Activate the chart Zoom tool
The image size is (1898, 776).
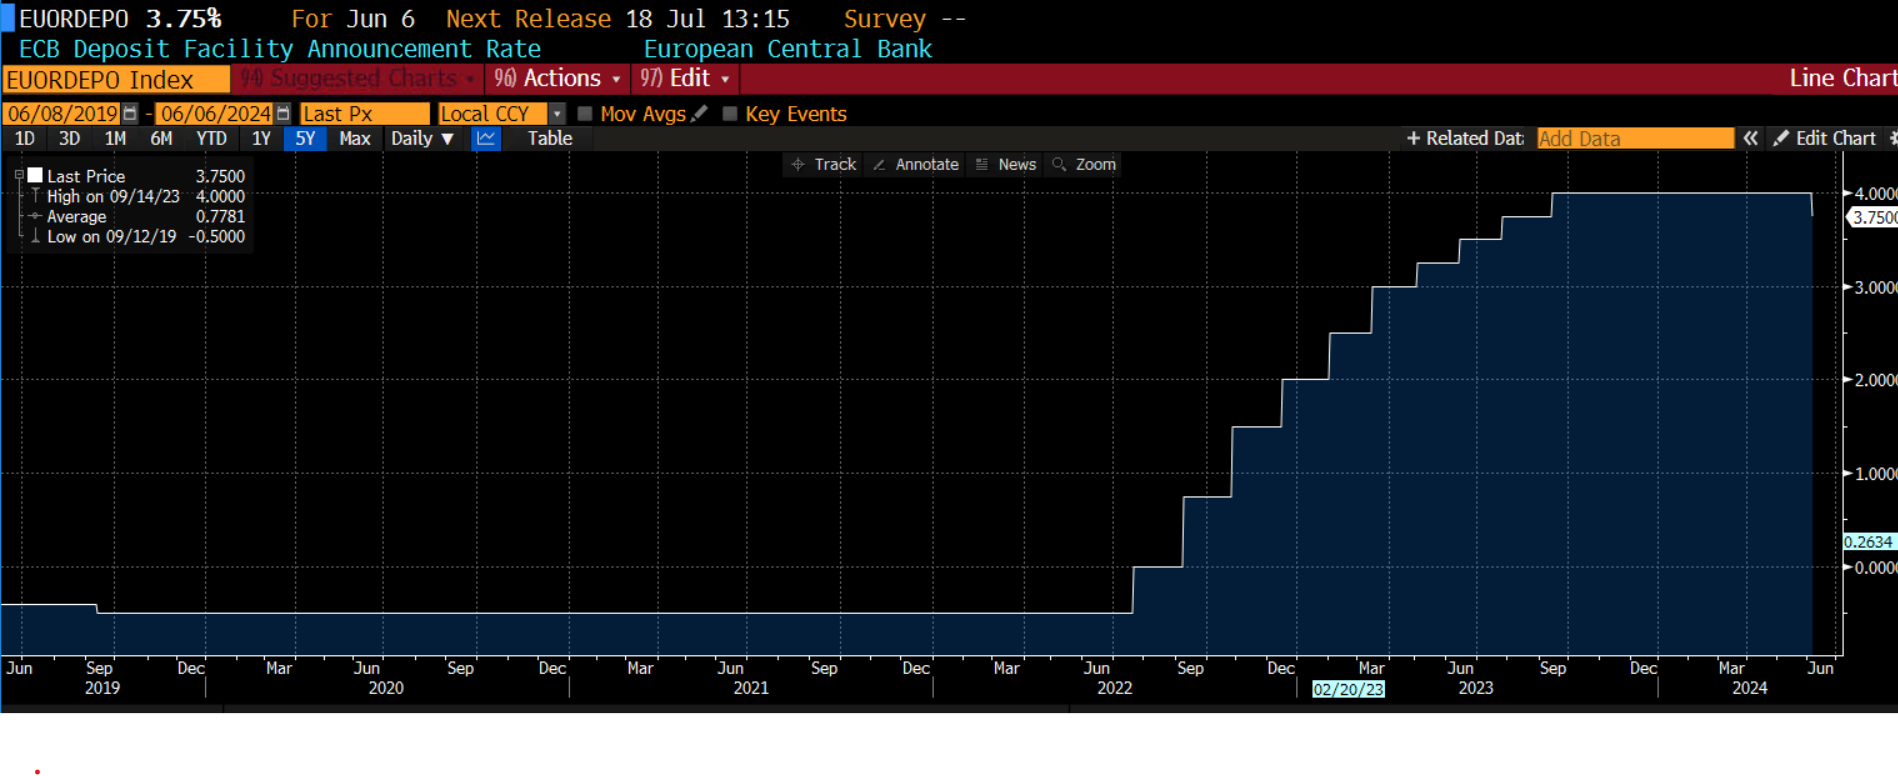click(x=1084, y=165)
